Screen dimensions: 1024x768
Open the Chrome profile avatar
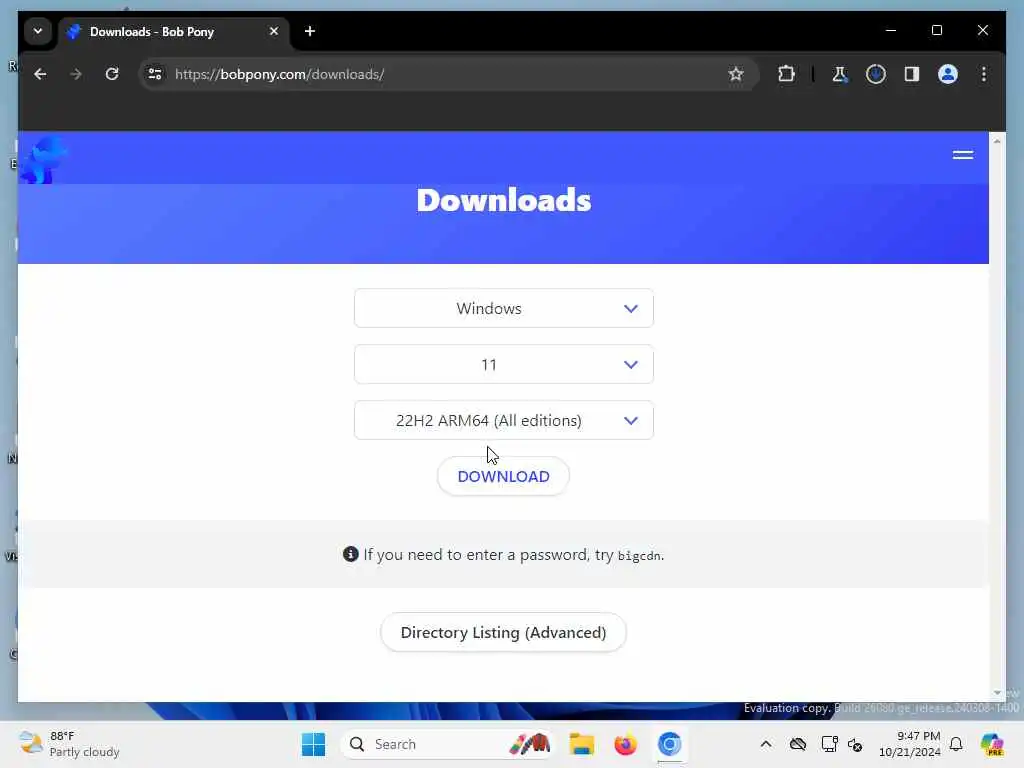pyautogui.click(x=948, y=74)
